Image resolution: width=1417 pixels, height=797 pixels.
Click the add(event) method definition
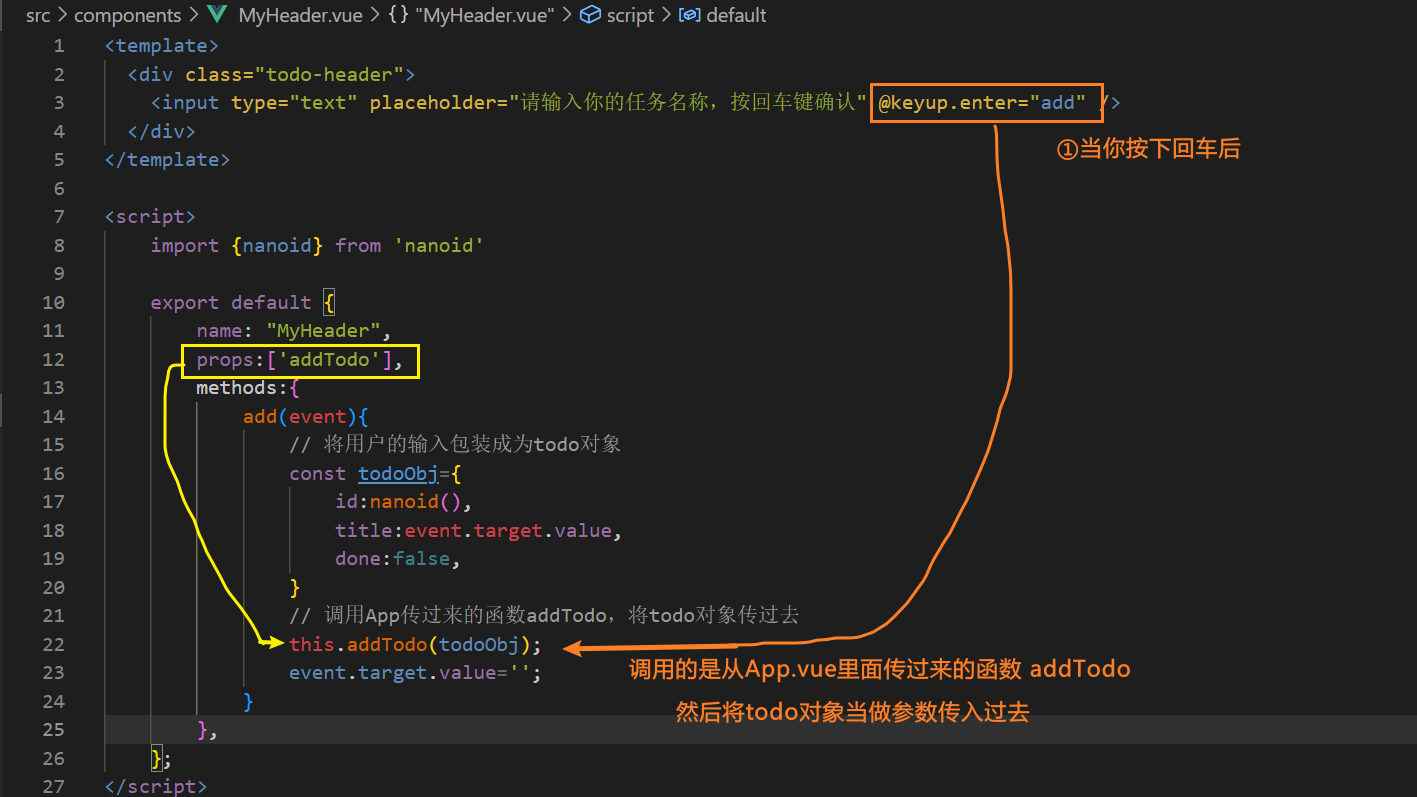point(306,417)
